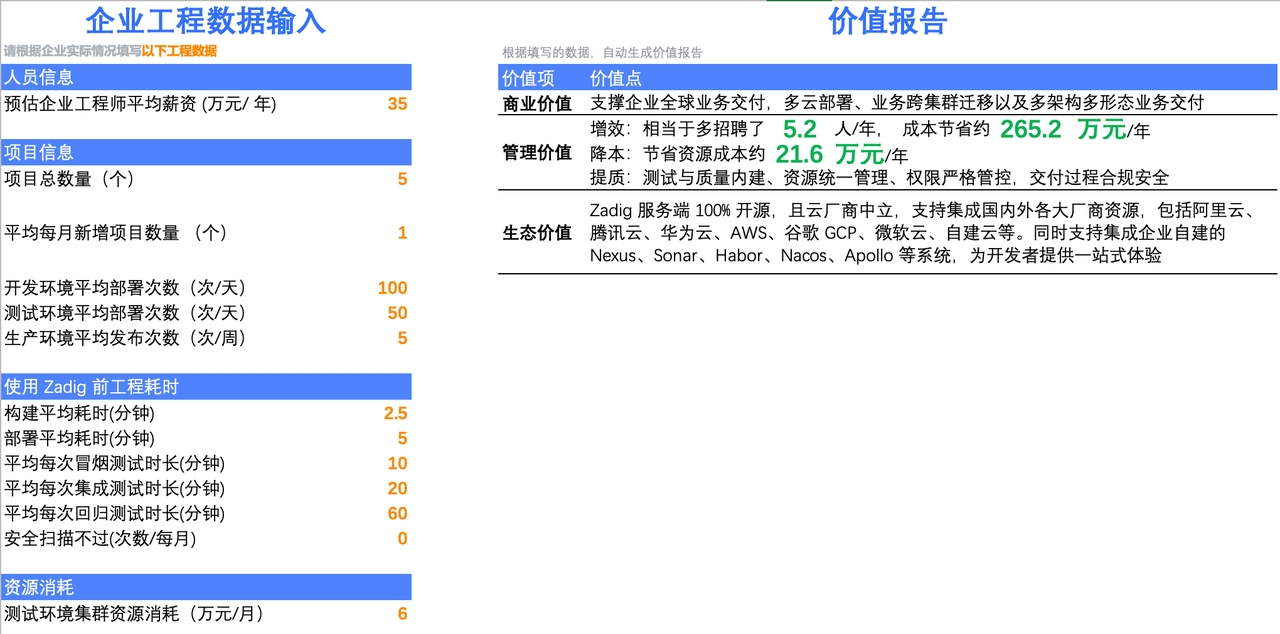Click the 价值项 column header
Screen dimensions: 1280x634
click(528, 78)
